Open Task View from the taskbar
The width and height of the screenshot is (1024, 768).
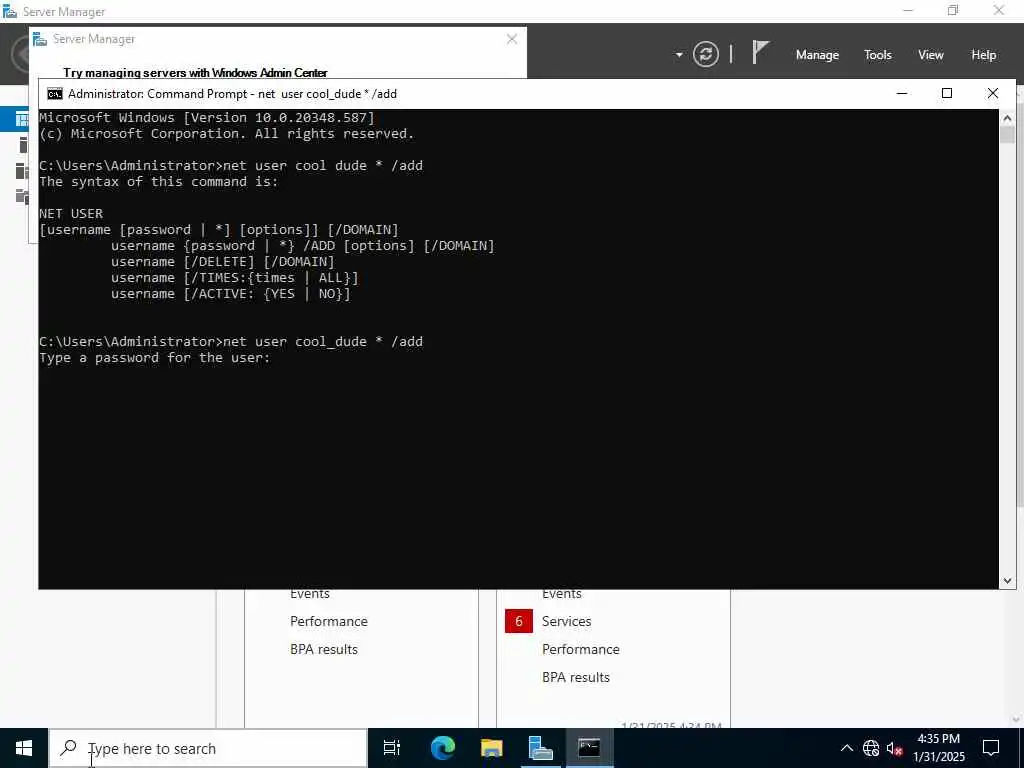(x=391, y=748)
